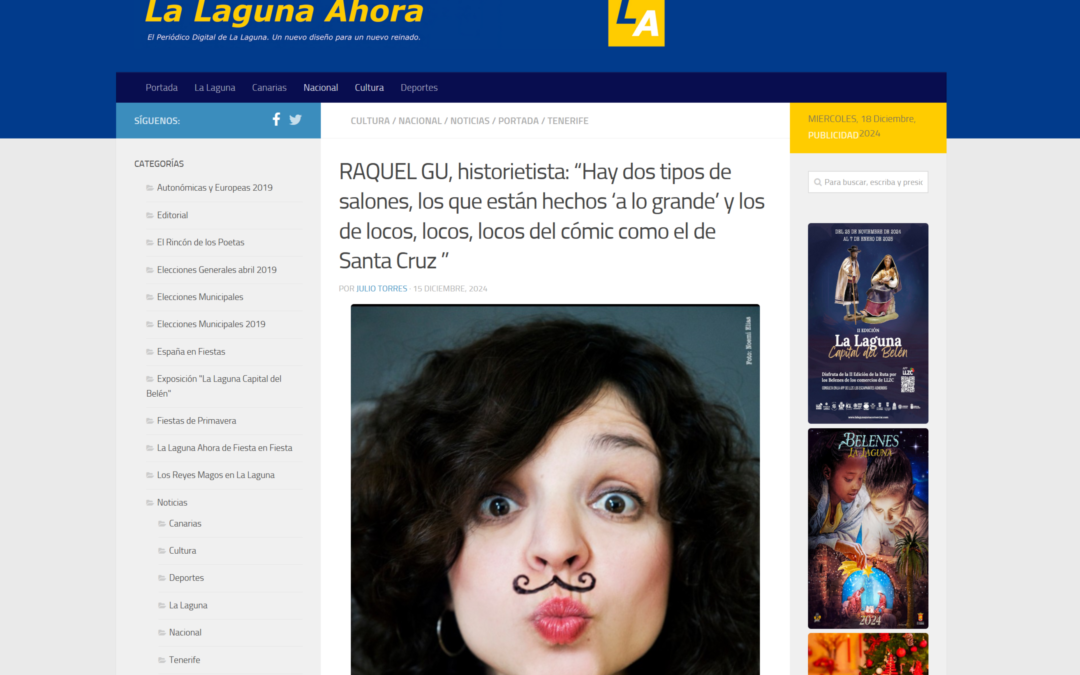Open Elecciones Generales abril 2019 category
The width and height of the screenshot is (1080, 675).
tap(216, 270)
